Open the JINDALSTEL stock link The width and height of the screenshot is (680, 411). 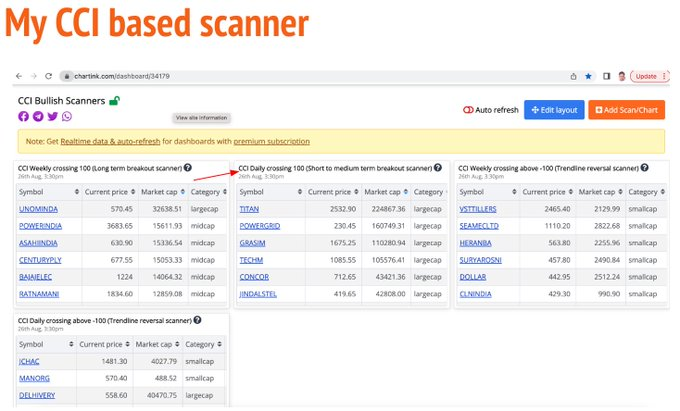(258, 294)
